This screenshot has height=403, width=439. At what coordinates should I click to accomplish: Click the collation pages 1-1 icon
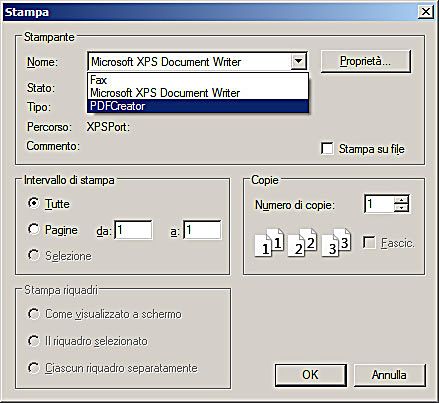point(269,243)
